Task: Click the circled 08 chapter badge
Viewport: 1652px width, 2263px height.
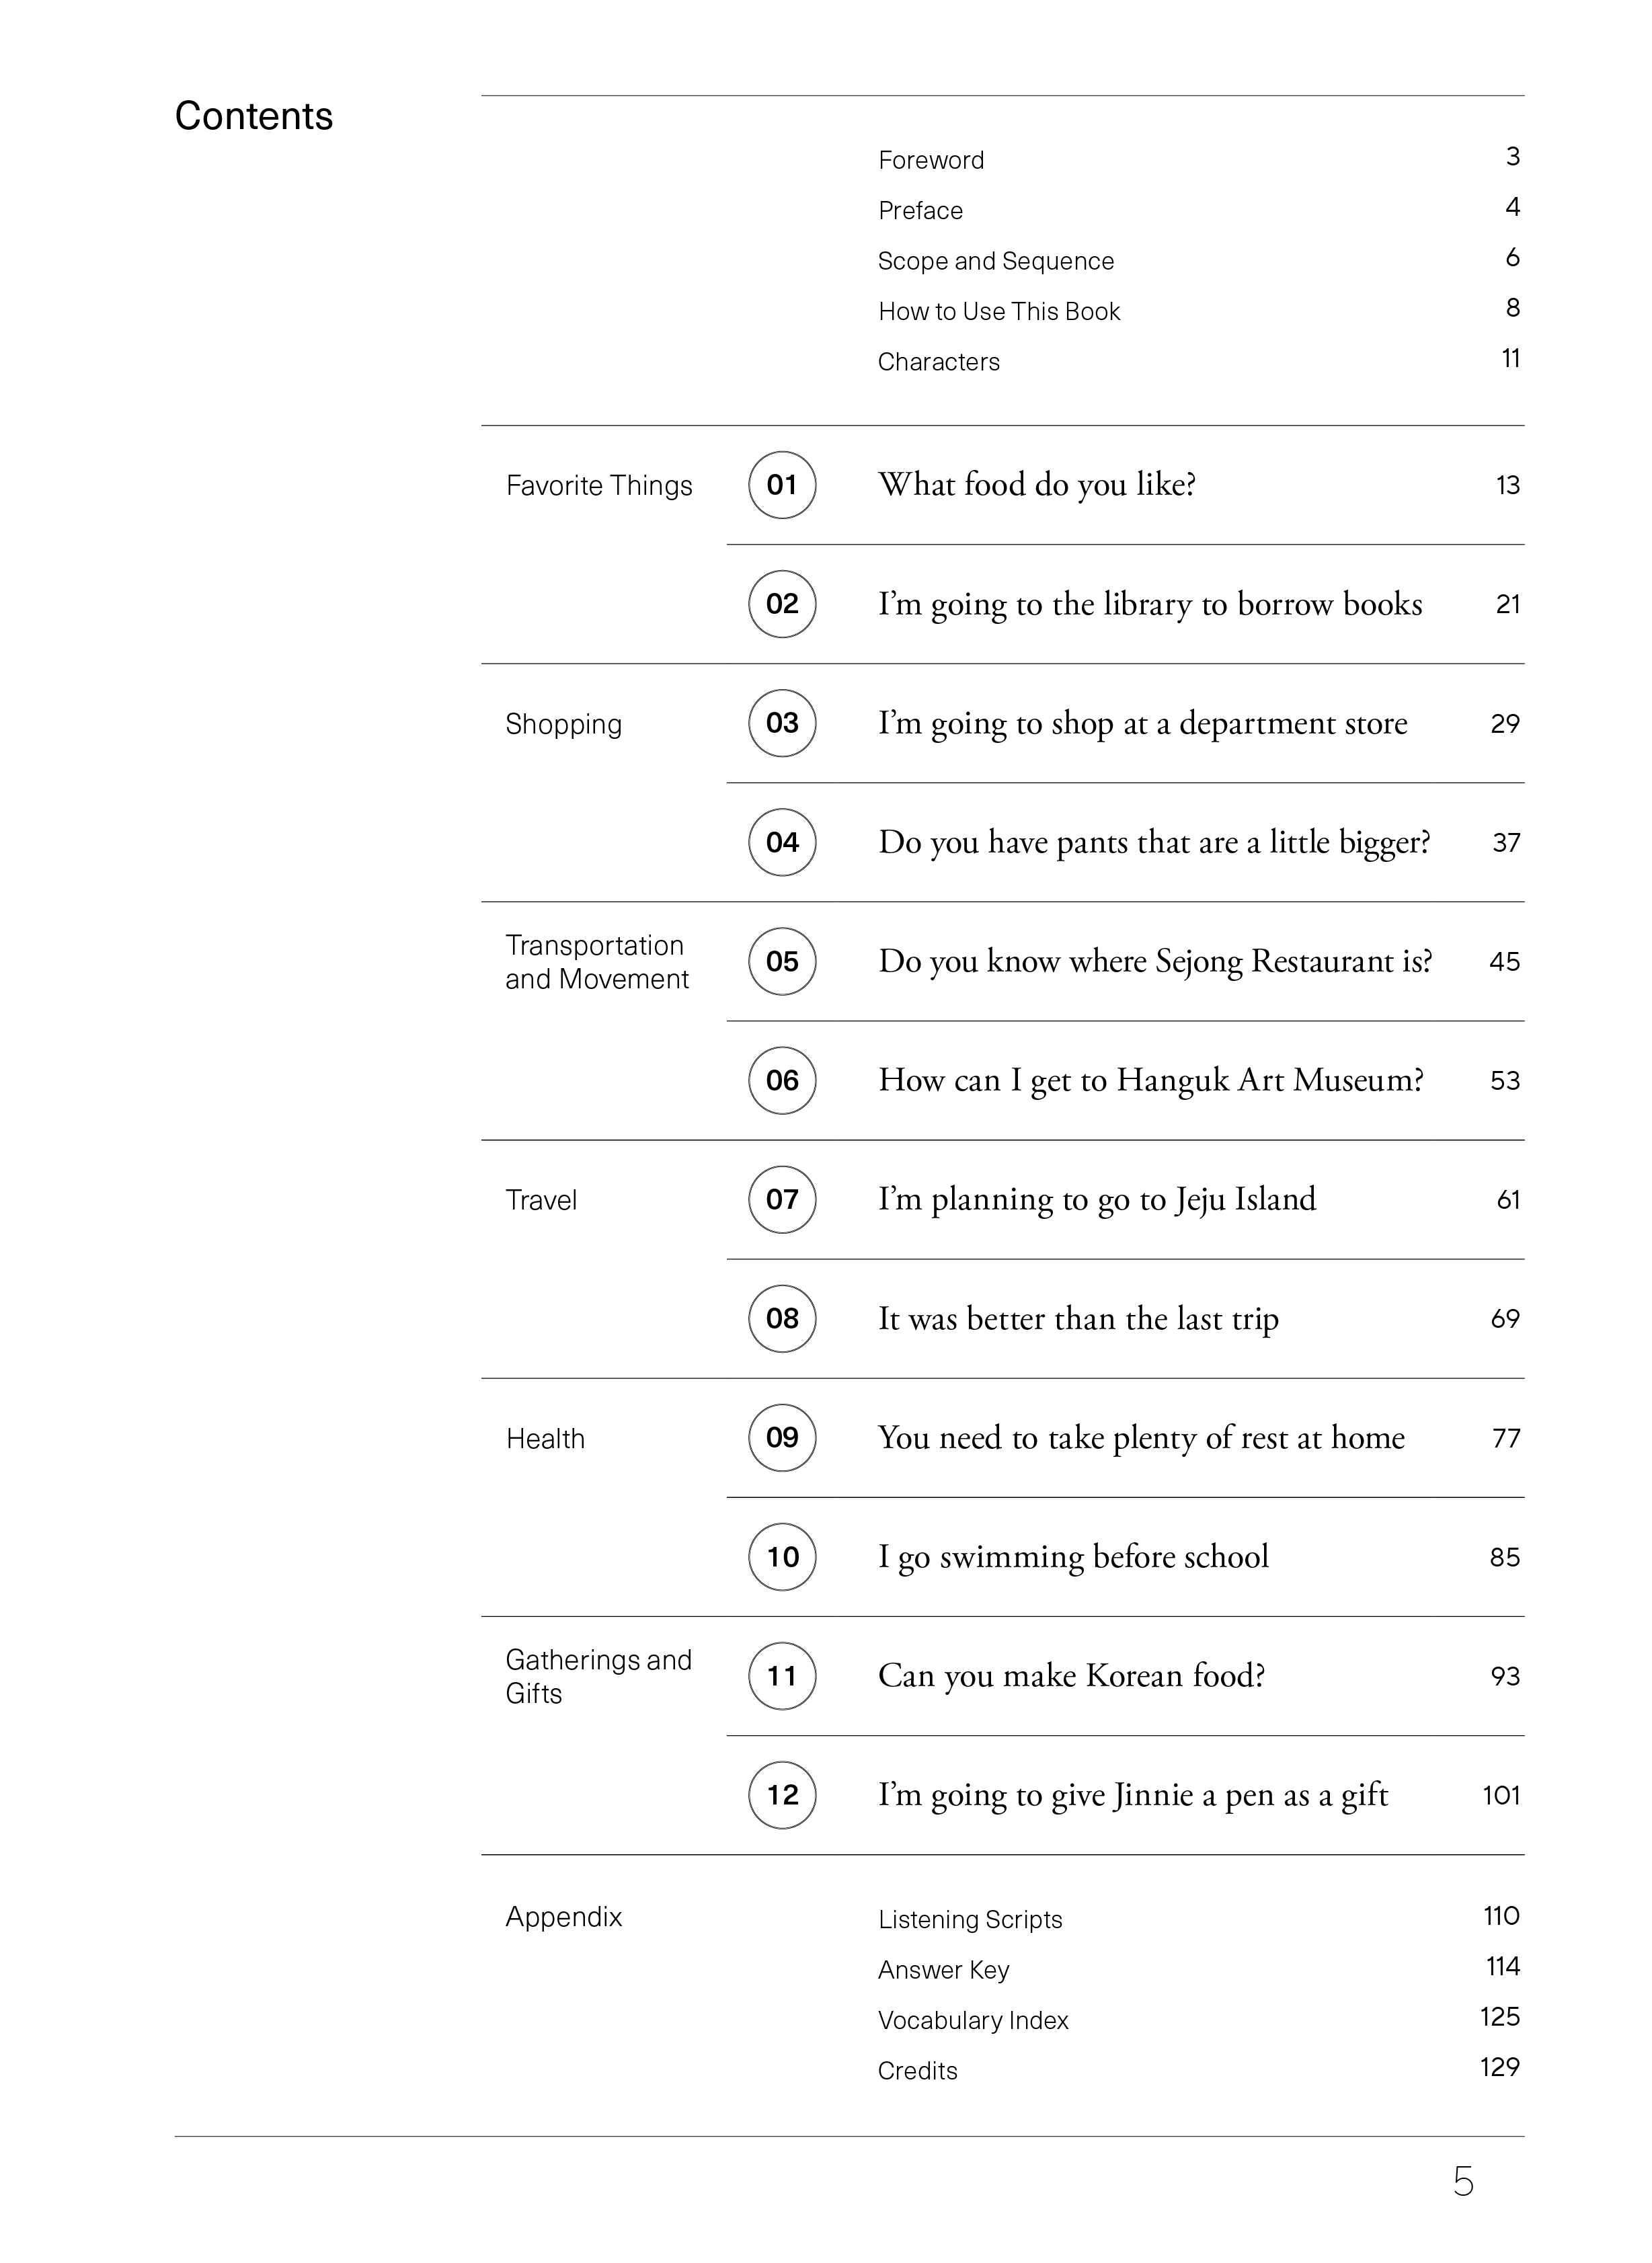Action: [x=782, y=1318]
